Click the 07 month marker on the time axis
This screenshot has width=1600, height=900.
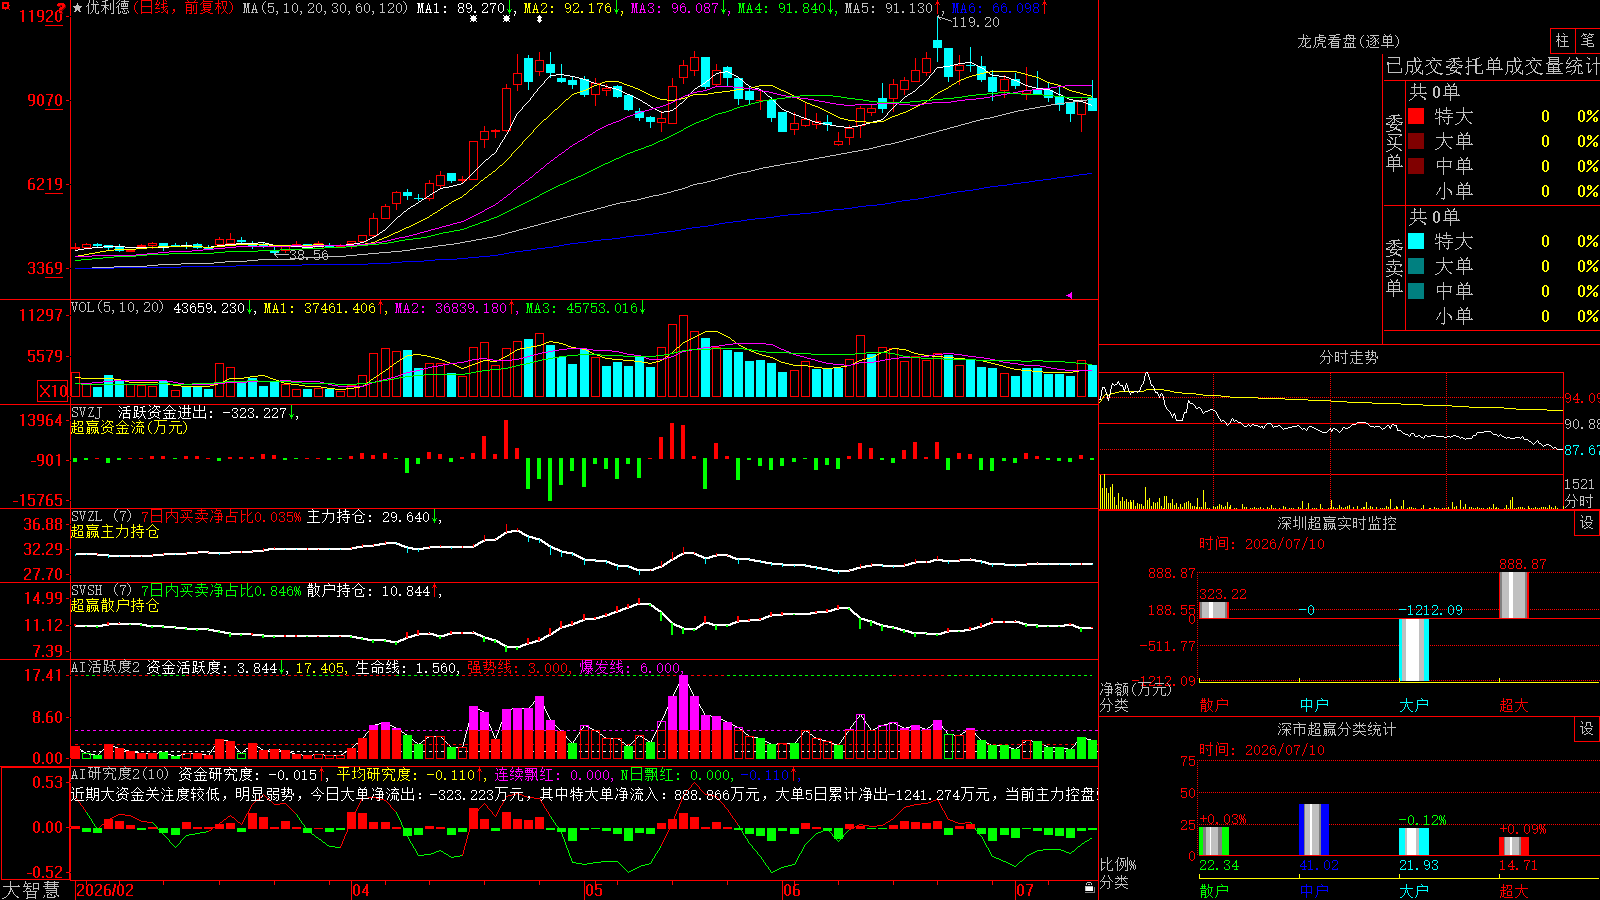click(1025, 890)
